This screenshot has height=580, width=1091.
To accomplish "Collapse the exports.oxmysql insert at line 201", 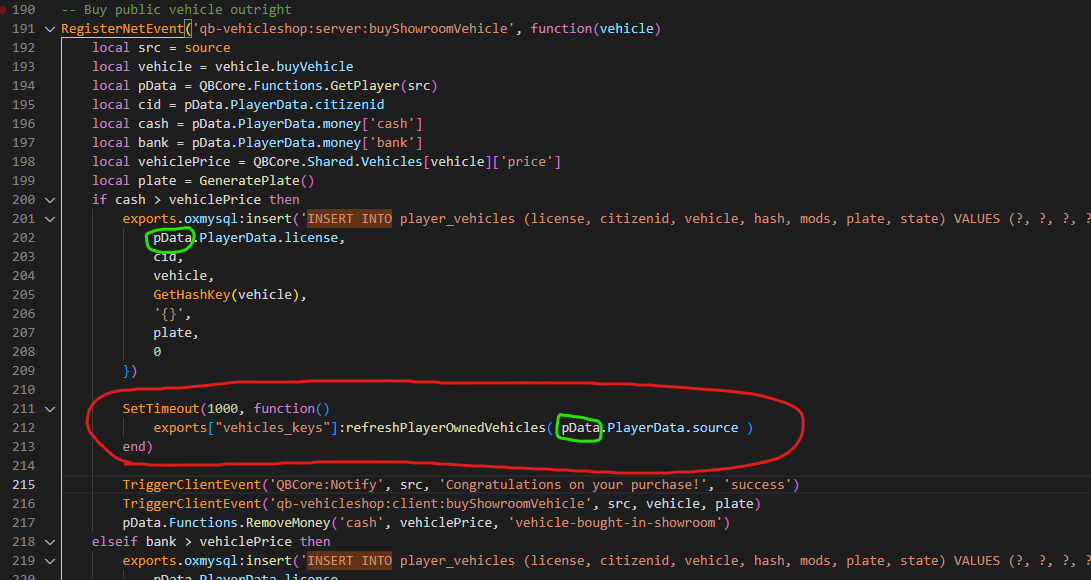I will click(50, 219).
